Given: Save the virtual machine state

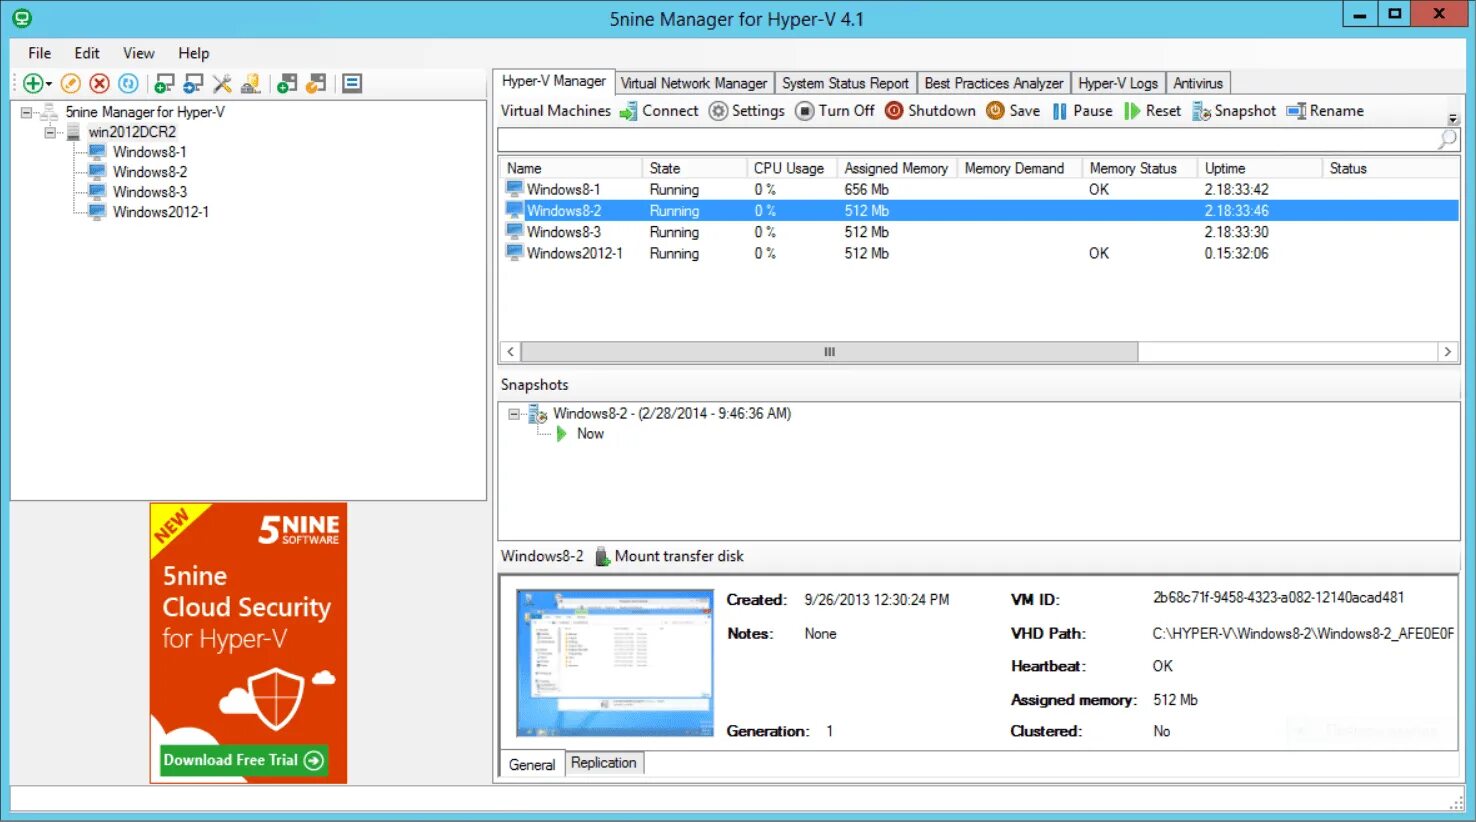Looking at the screenshot, I should tap(1013, 111).
